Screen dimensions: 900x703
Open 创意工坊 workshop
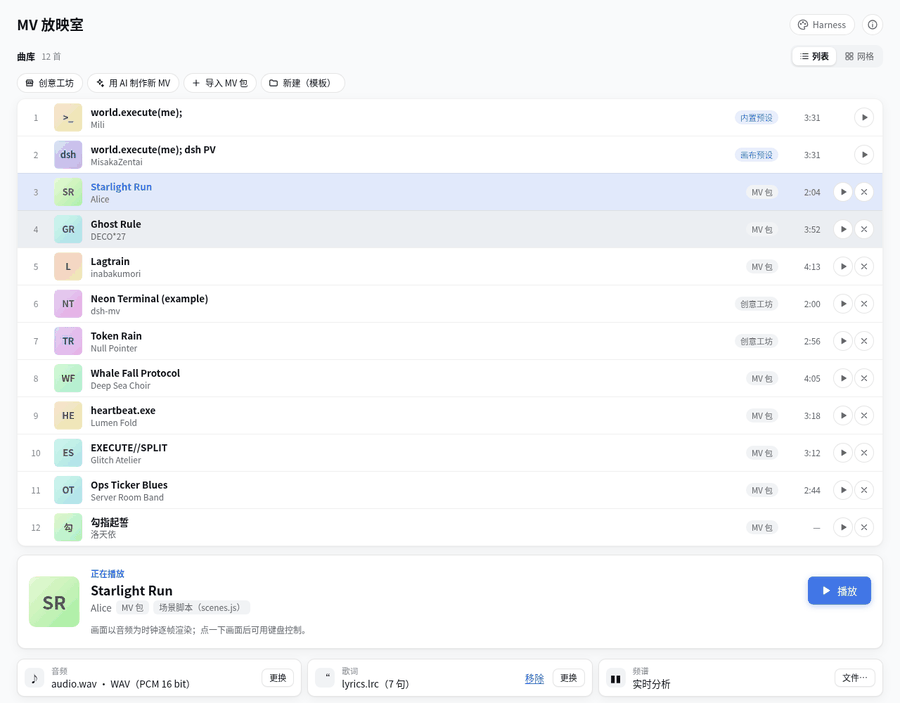coord(50,83)
